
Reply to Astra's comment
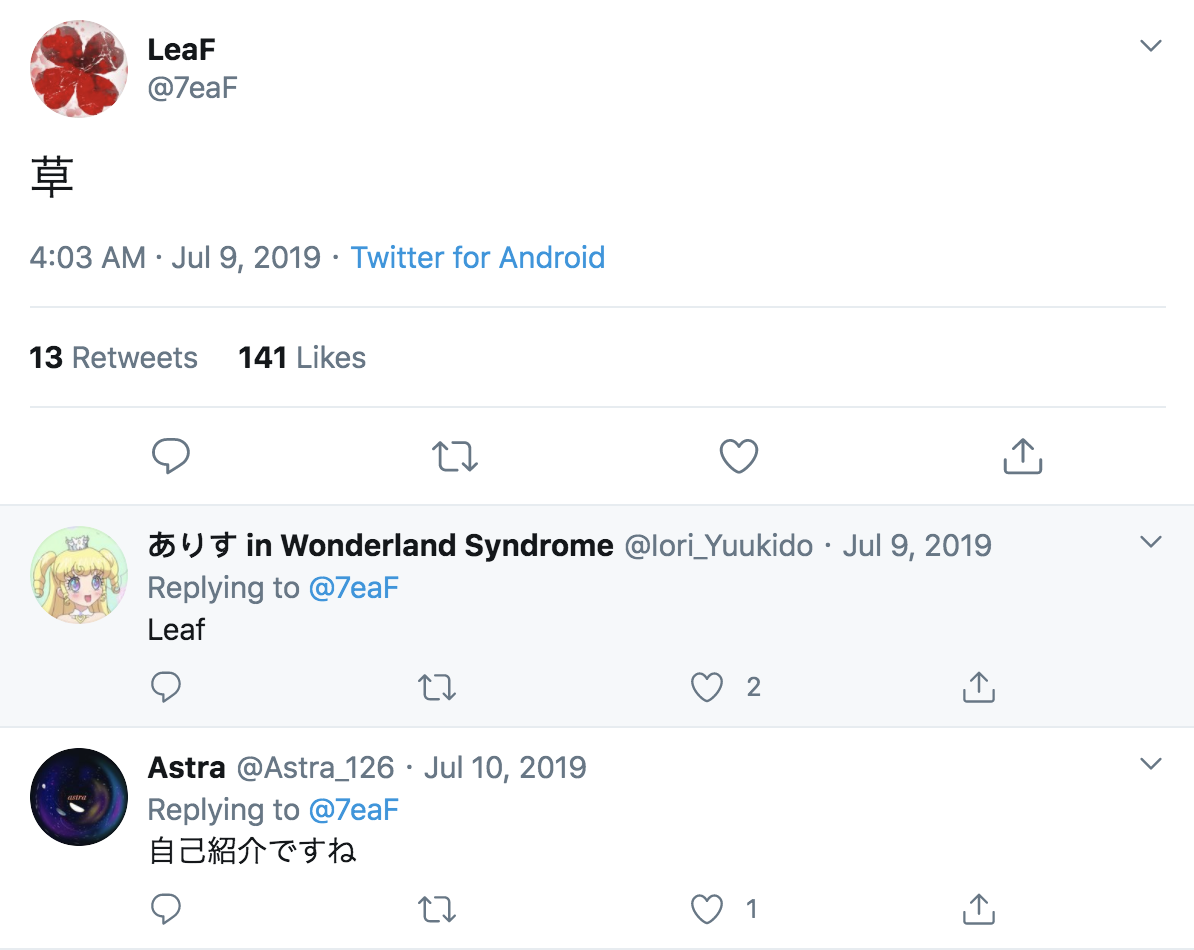(x=166, y=909)
